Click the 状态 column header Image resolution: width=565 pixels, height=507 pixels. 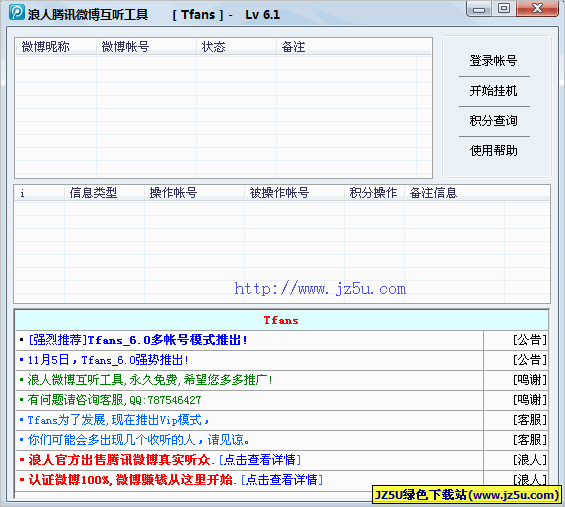[x=236, y=47]
